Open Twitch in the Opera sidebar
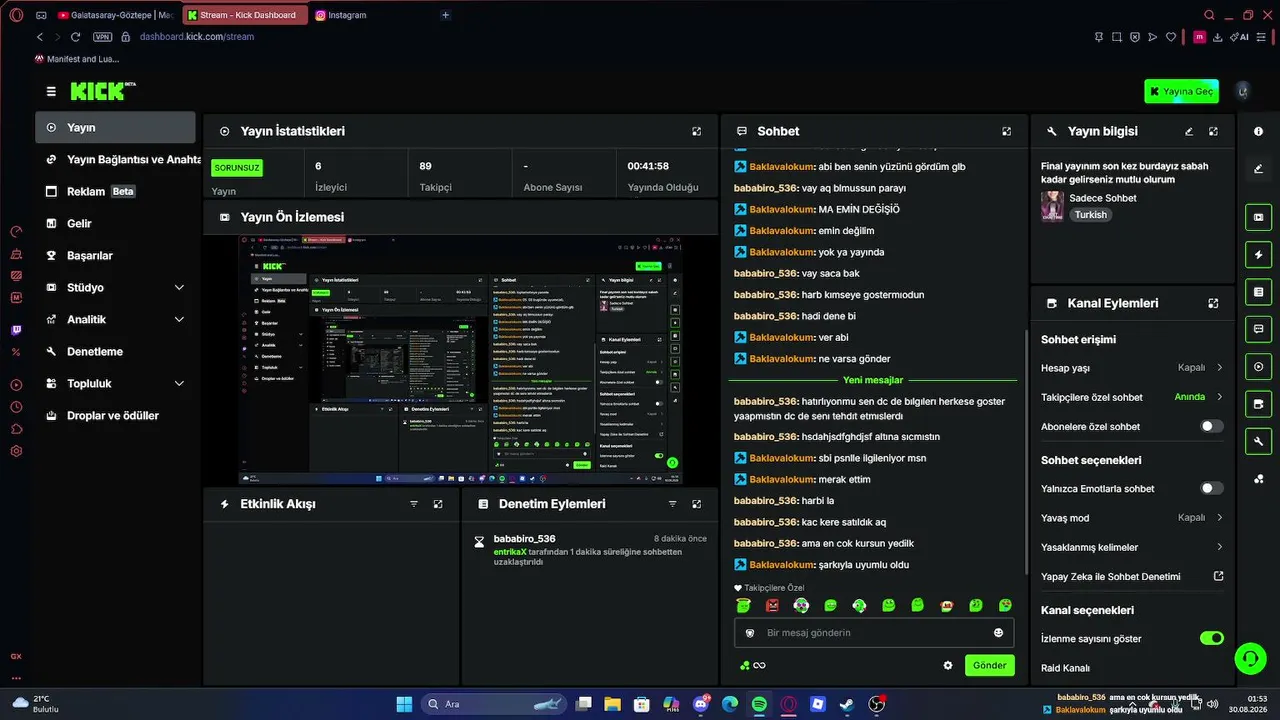 click(16, 330)
